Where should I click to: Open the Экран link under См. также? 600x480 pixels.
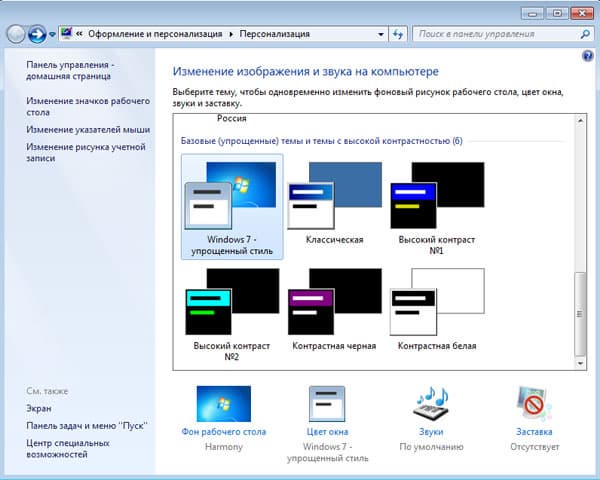(x=39, y=408)
